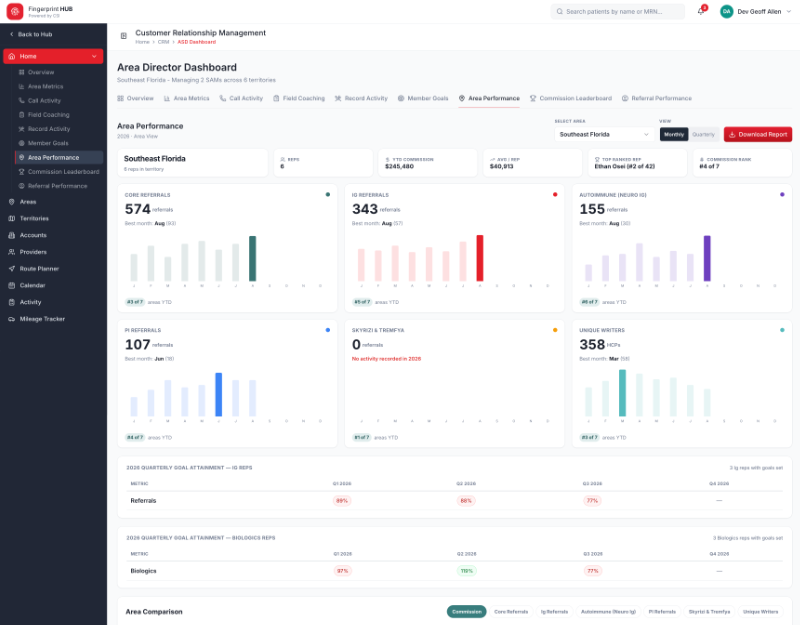The image size is (800, 625).
Task: Open Field Coaching in the sidebar
Action: (x=48, y=115)
